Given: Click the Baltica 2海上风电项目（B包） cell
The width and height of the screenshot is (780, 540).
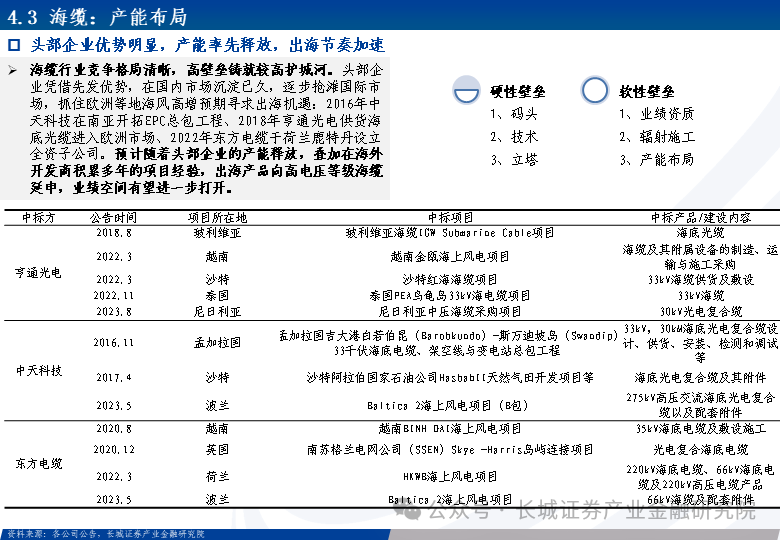Looking at the screenshot, I should pos(448,405).
